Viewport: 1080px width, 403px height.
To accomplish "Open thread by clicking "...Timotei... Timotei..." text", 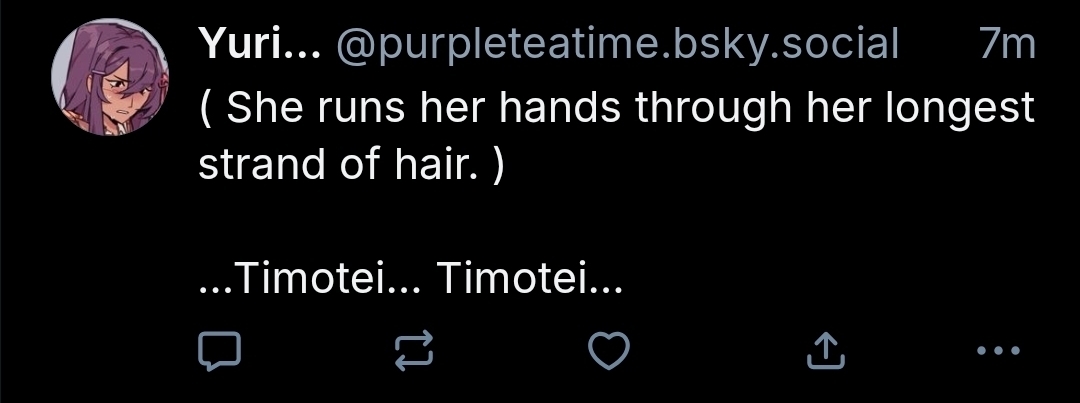I will click(x=411, y=281).
